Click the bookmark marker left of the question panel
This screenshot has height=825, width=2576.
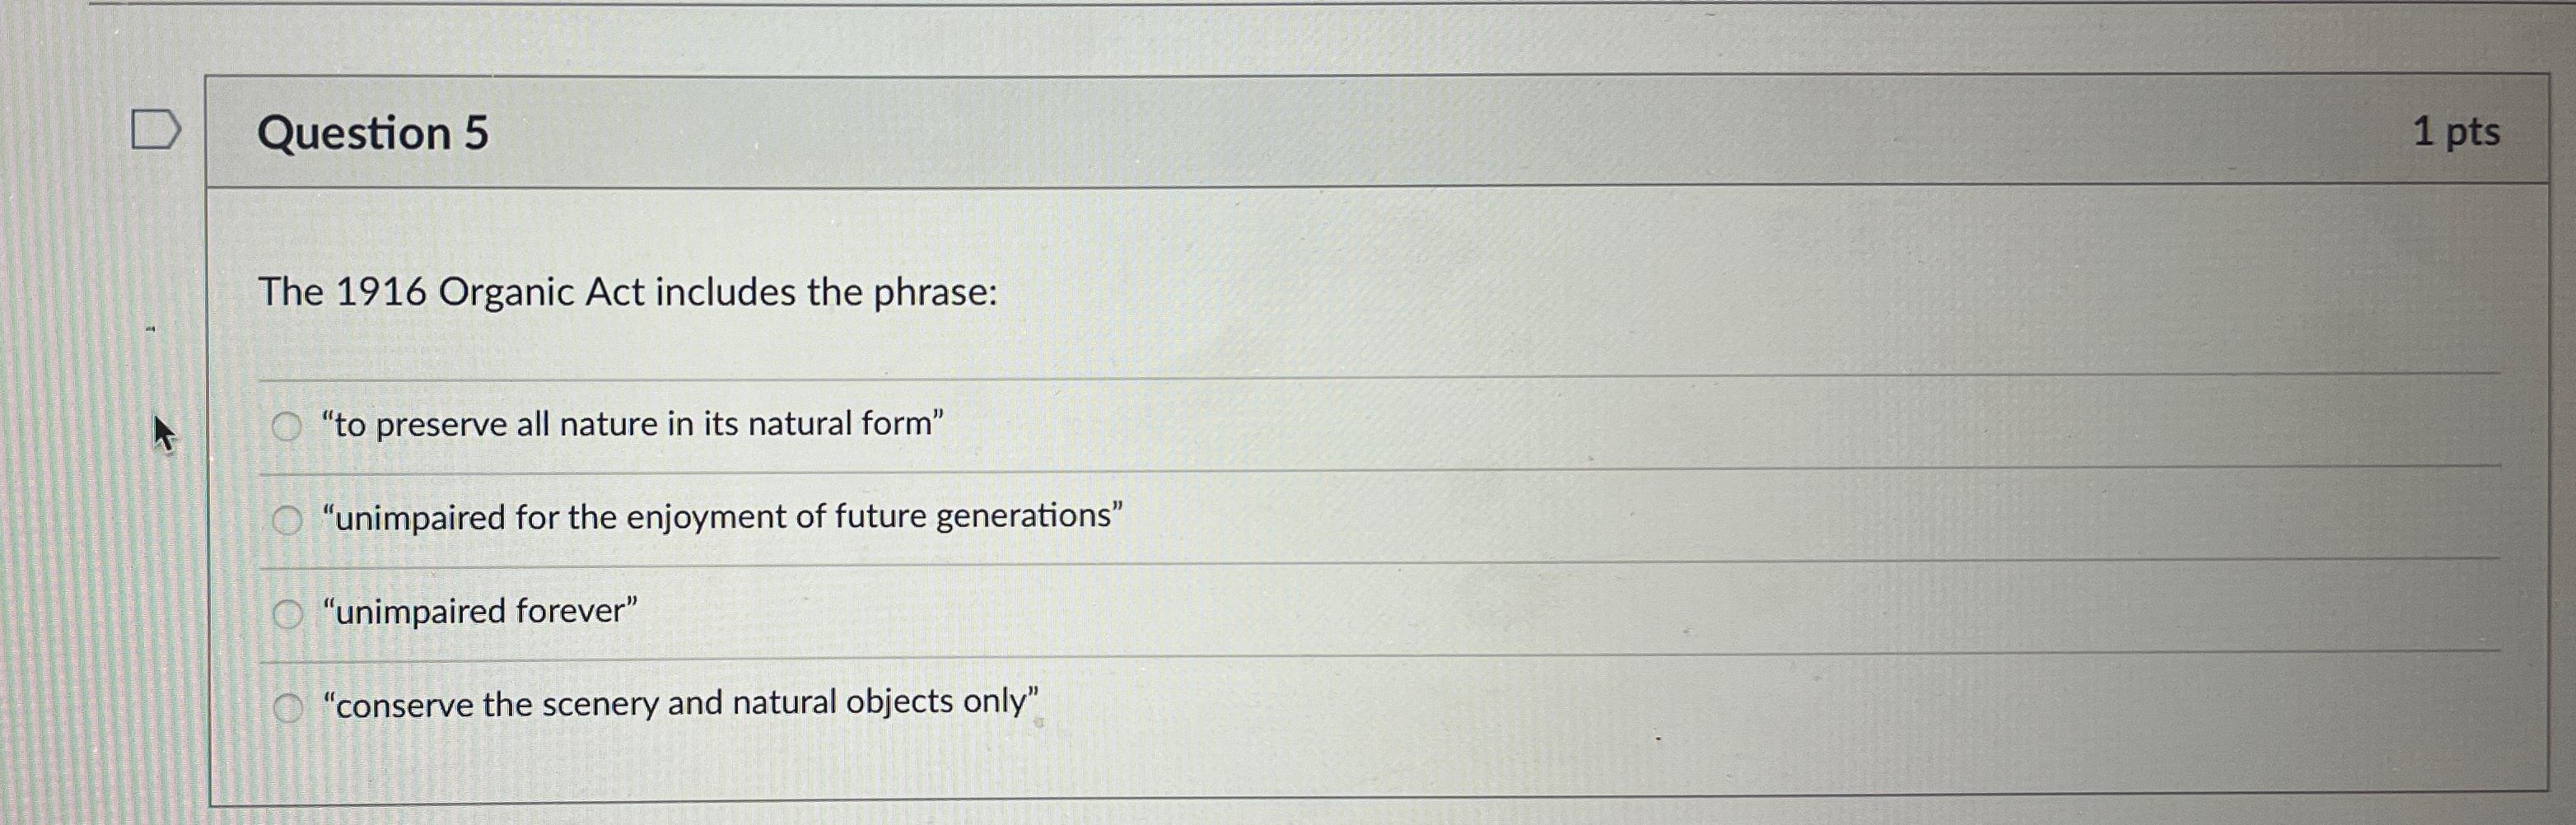tap(158, 128)
